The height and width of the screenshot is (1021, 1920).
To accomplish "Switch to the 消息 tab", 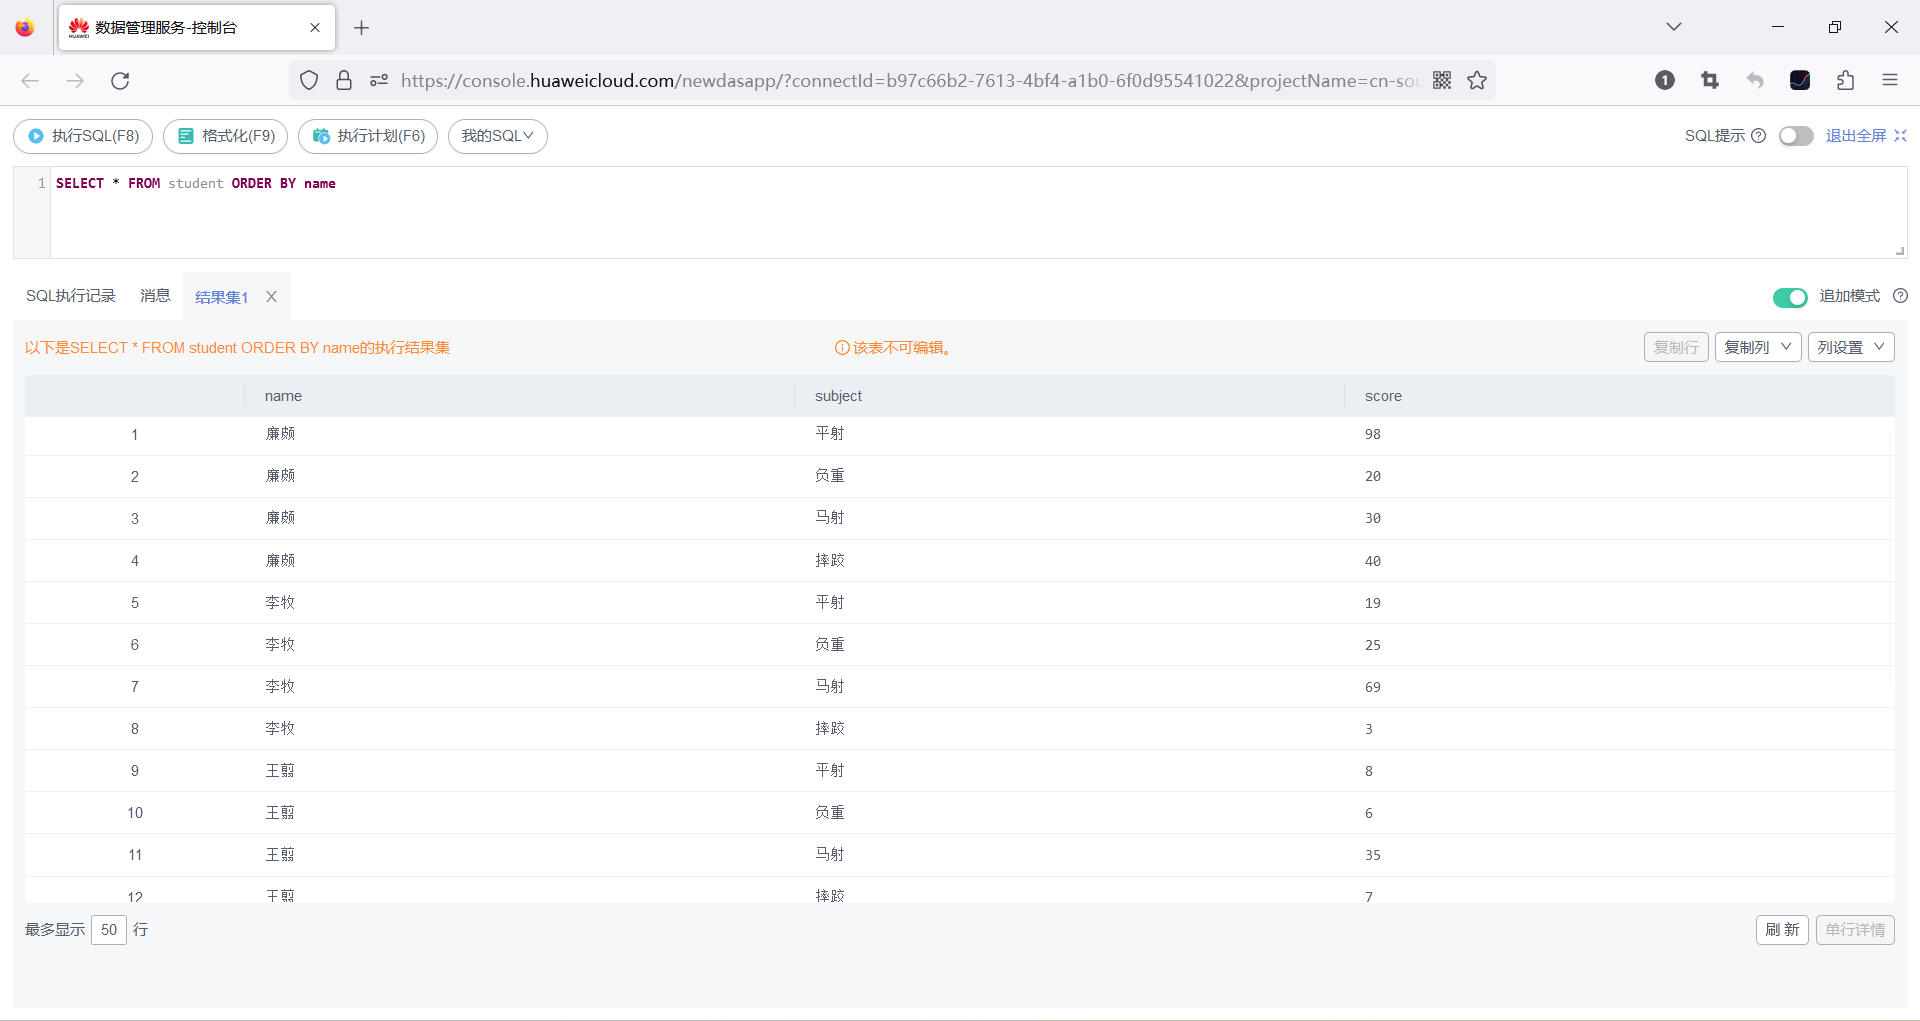I will (155, 296).
